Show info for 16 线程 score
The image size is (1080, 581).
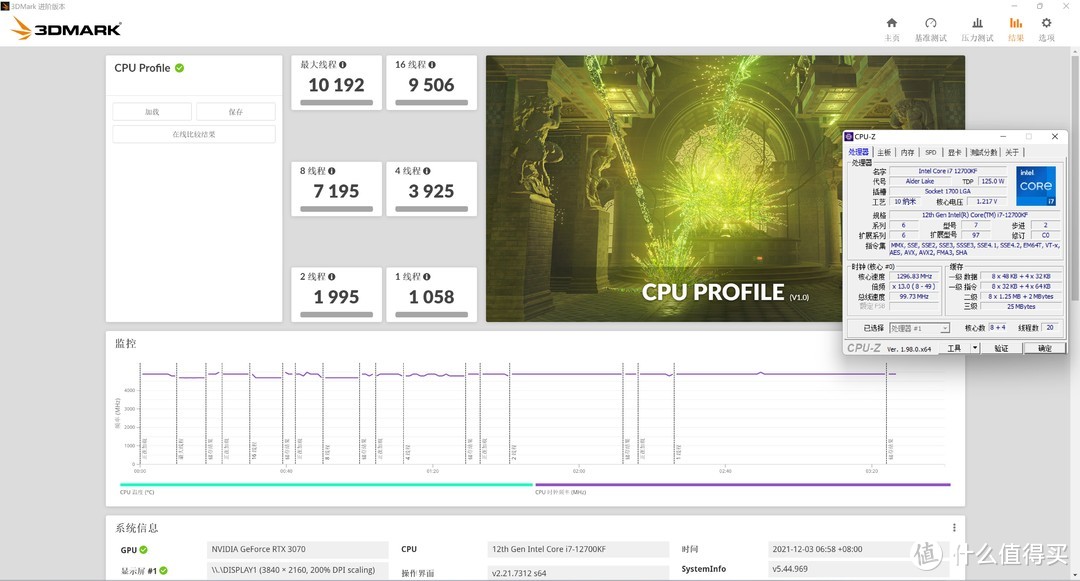point(432,65)
